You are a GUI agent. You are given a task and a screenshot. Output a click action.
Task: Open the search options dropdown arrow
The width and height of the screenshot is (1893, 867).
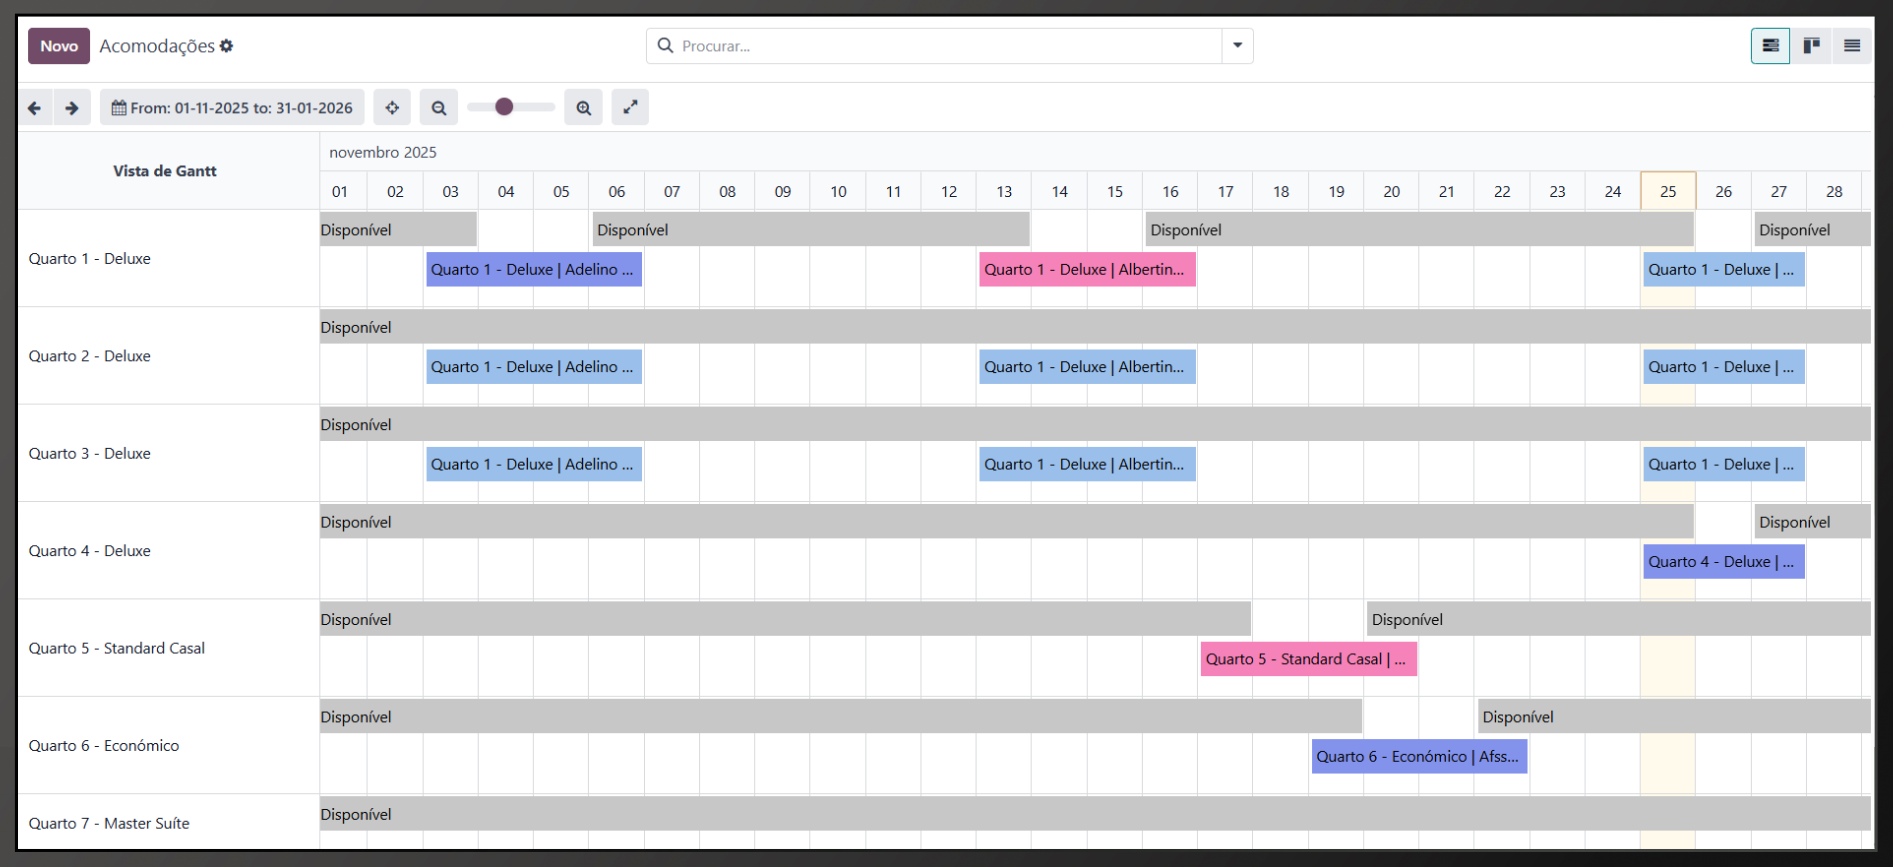tap(1237, 46)
